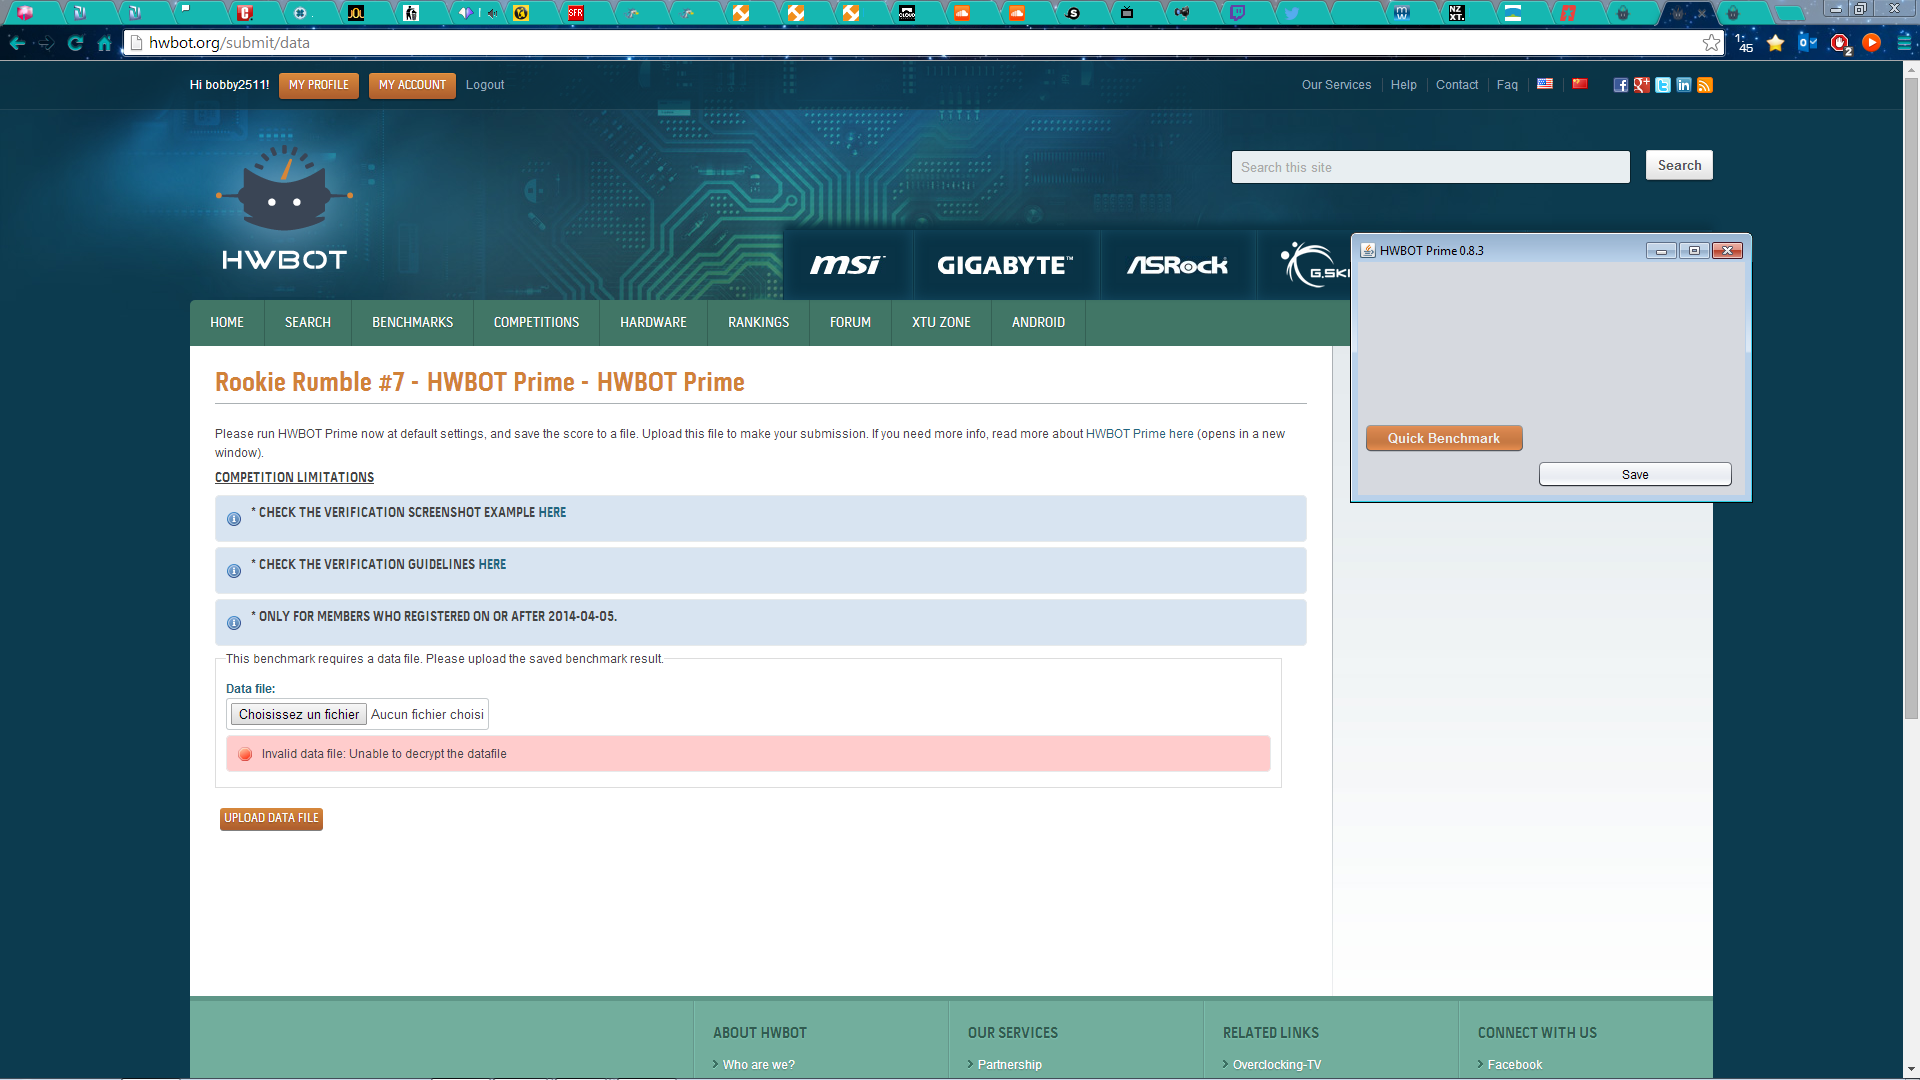Click Save in HWBOT Prime window
The width and height of the screenshot is (1920, 1080).
(1635, 474)
